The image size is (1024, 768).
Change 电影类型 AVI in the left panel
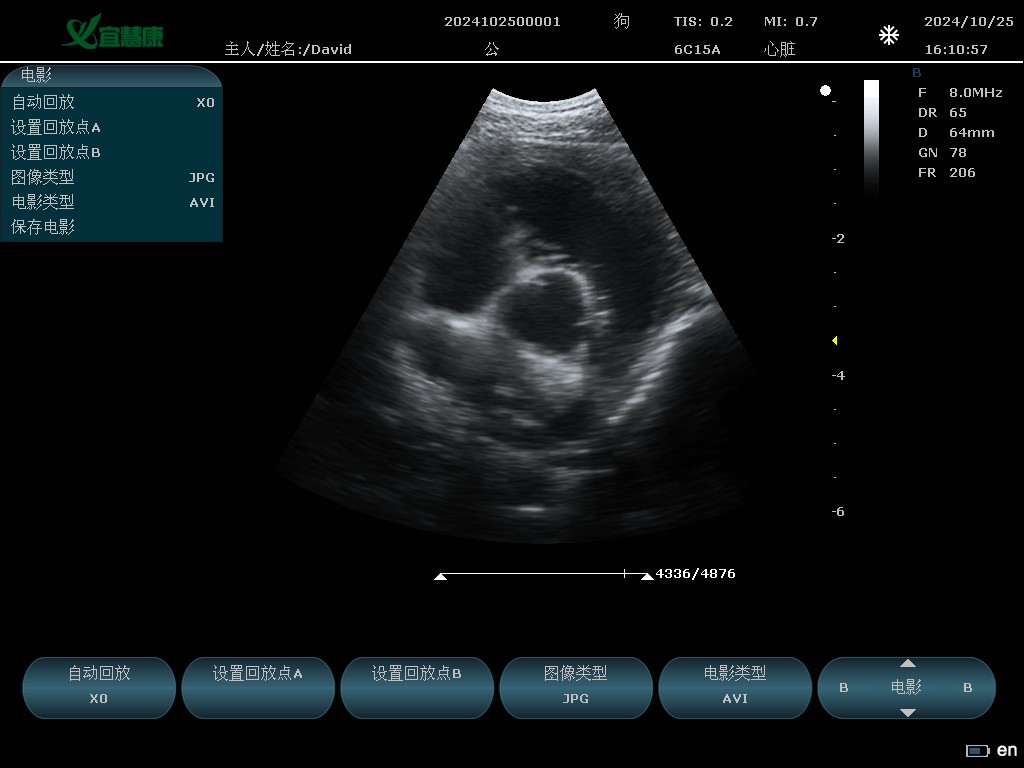pyautogui.click(x=111, y=202)
